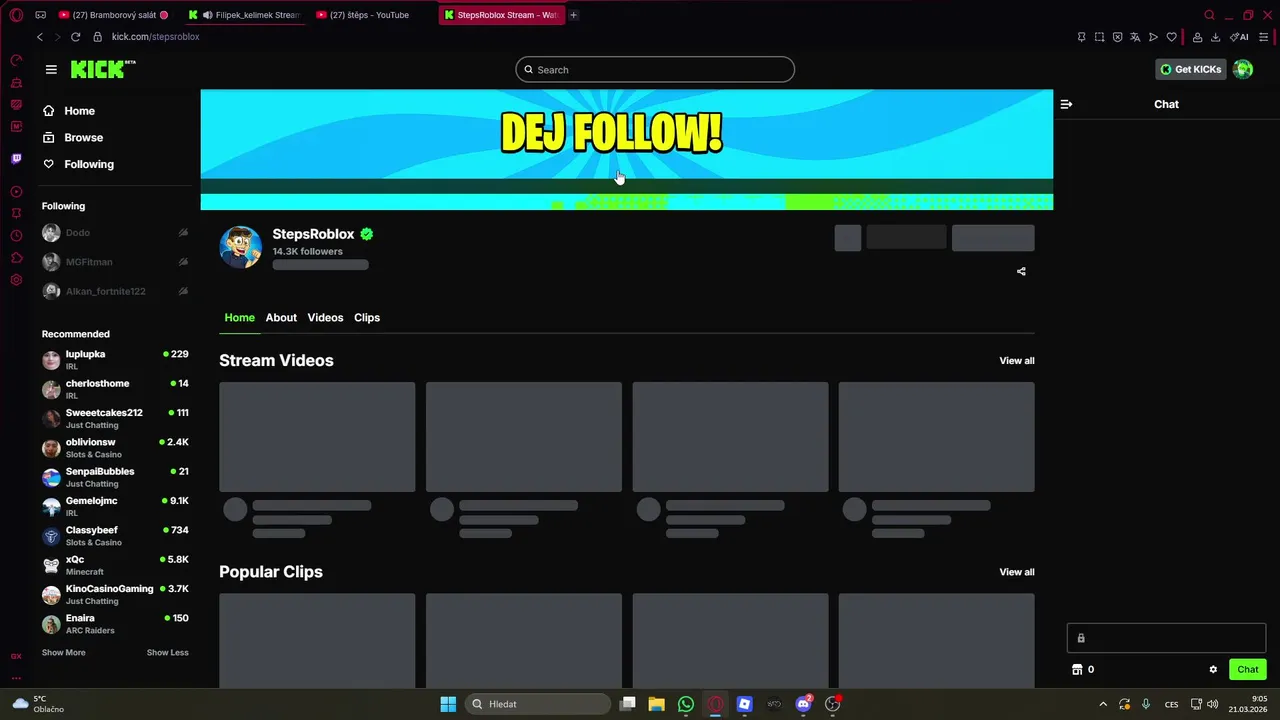Open recommended channel Classybeef
The image size is (1280, 720).
pos(115,536)
